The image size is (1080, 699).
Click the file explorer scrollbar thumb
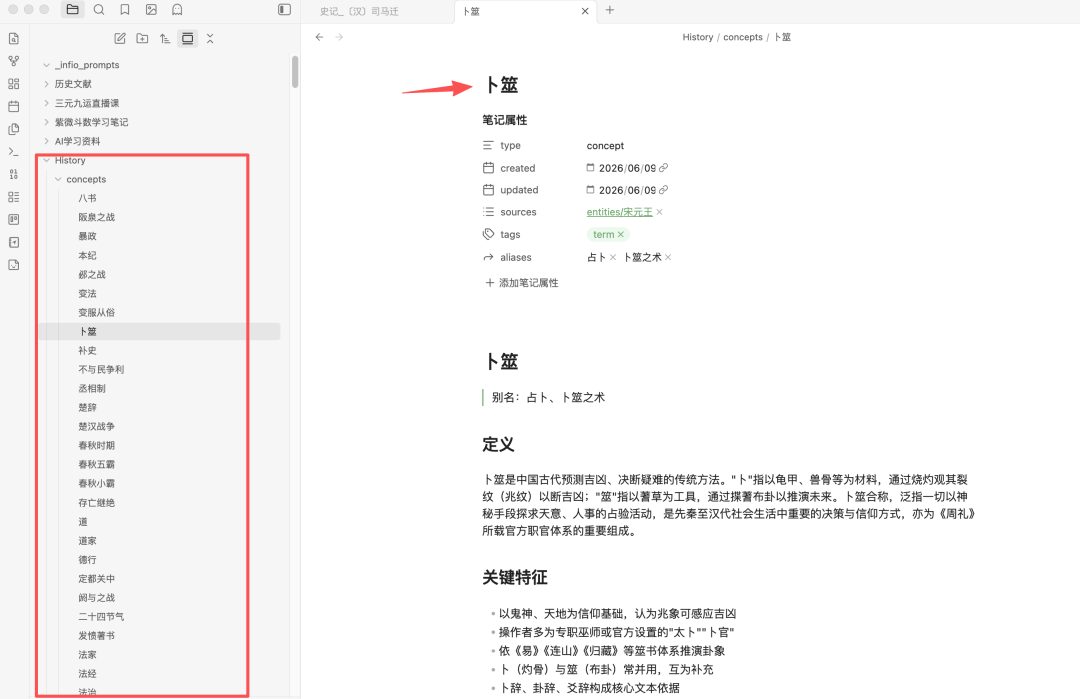[295, 72]
